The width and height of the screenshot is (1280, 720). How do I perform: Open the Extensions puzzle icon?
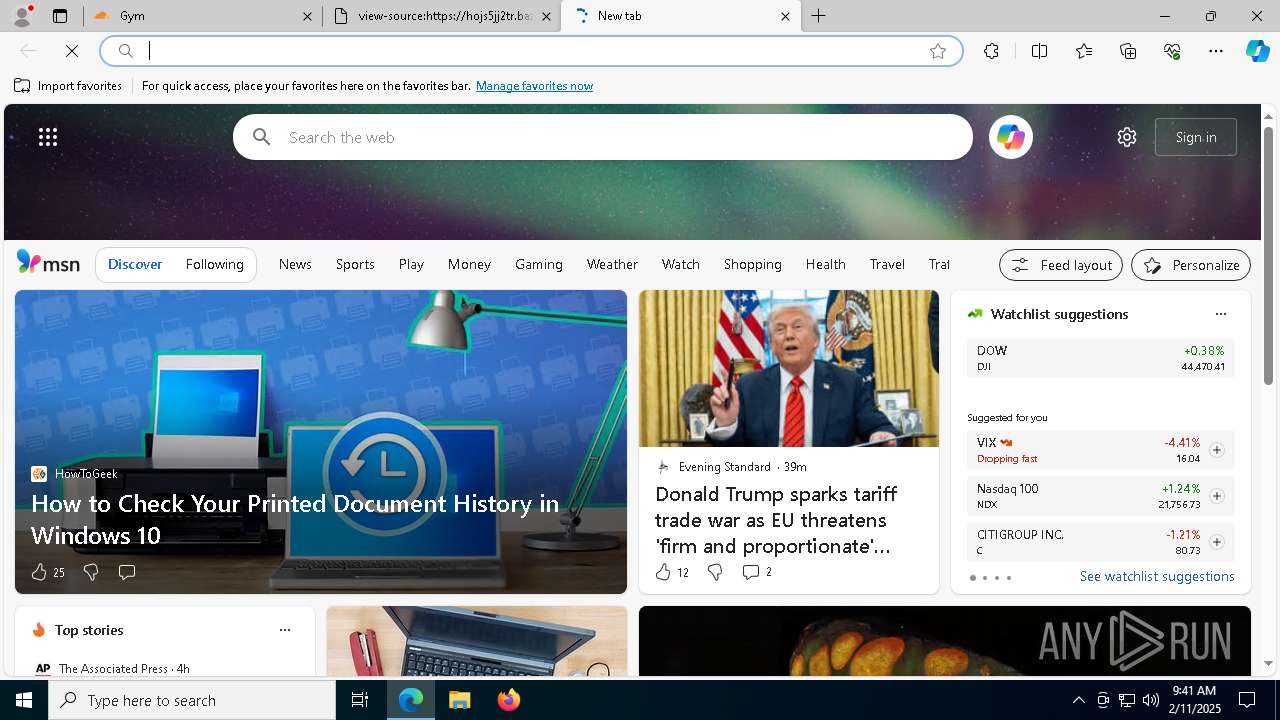tap(991, 51)
